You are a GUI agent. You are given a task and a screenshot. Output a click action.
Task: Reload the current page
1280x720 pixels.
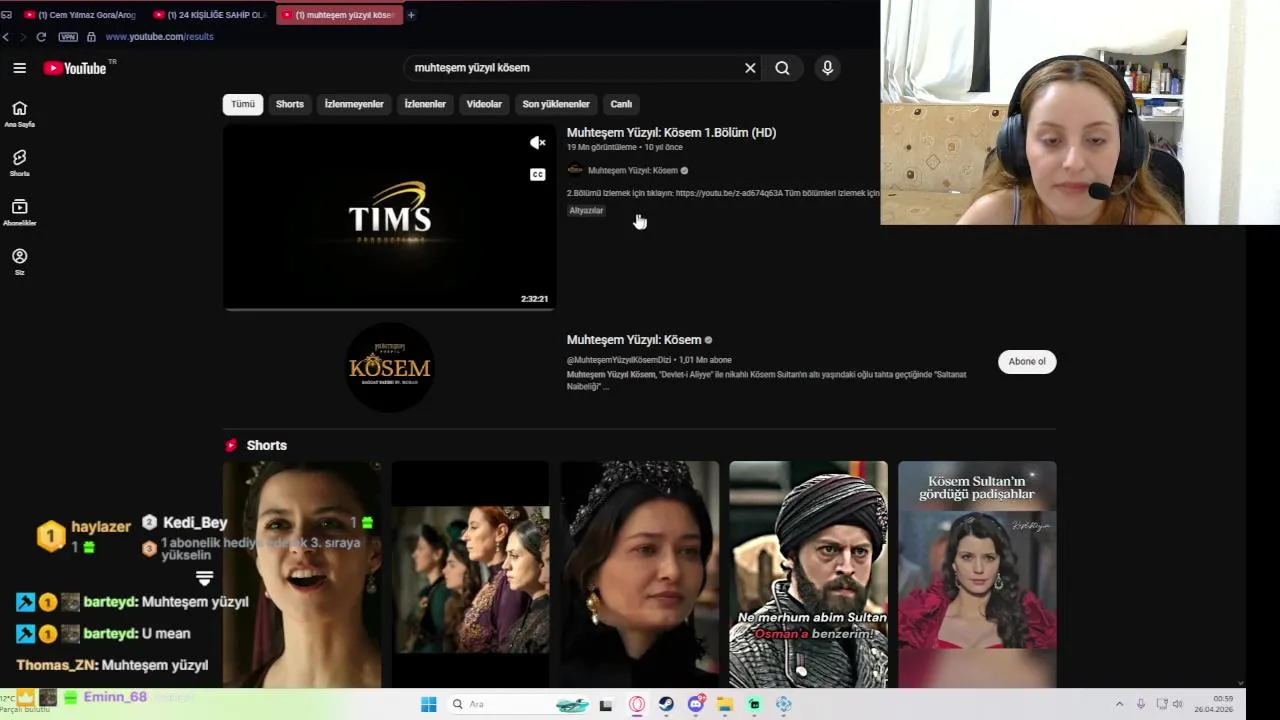pyautogui.click(x=41, y=37)
